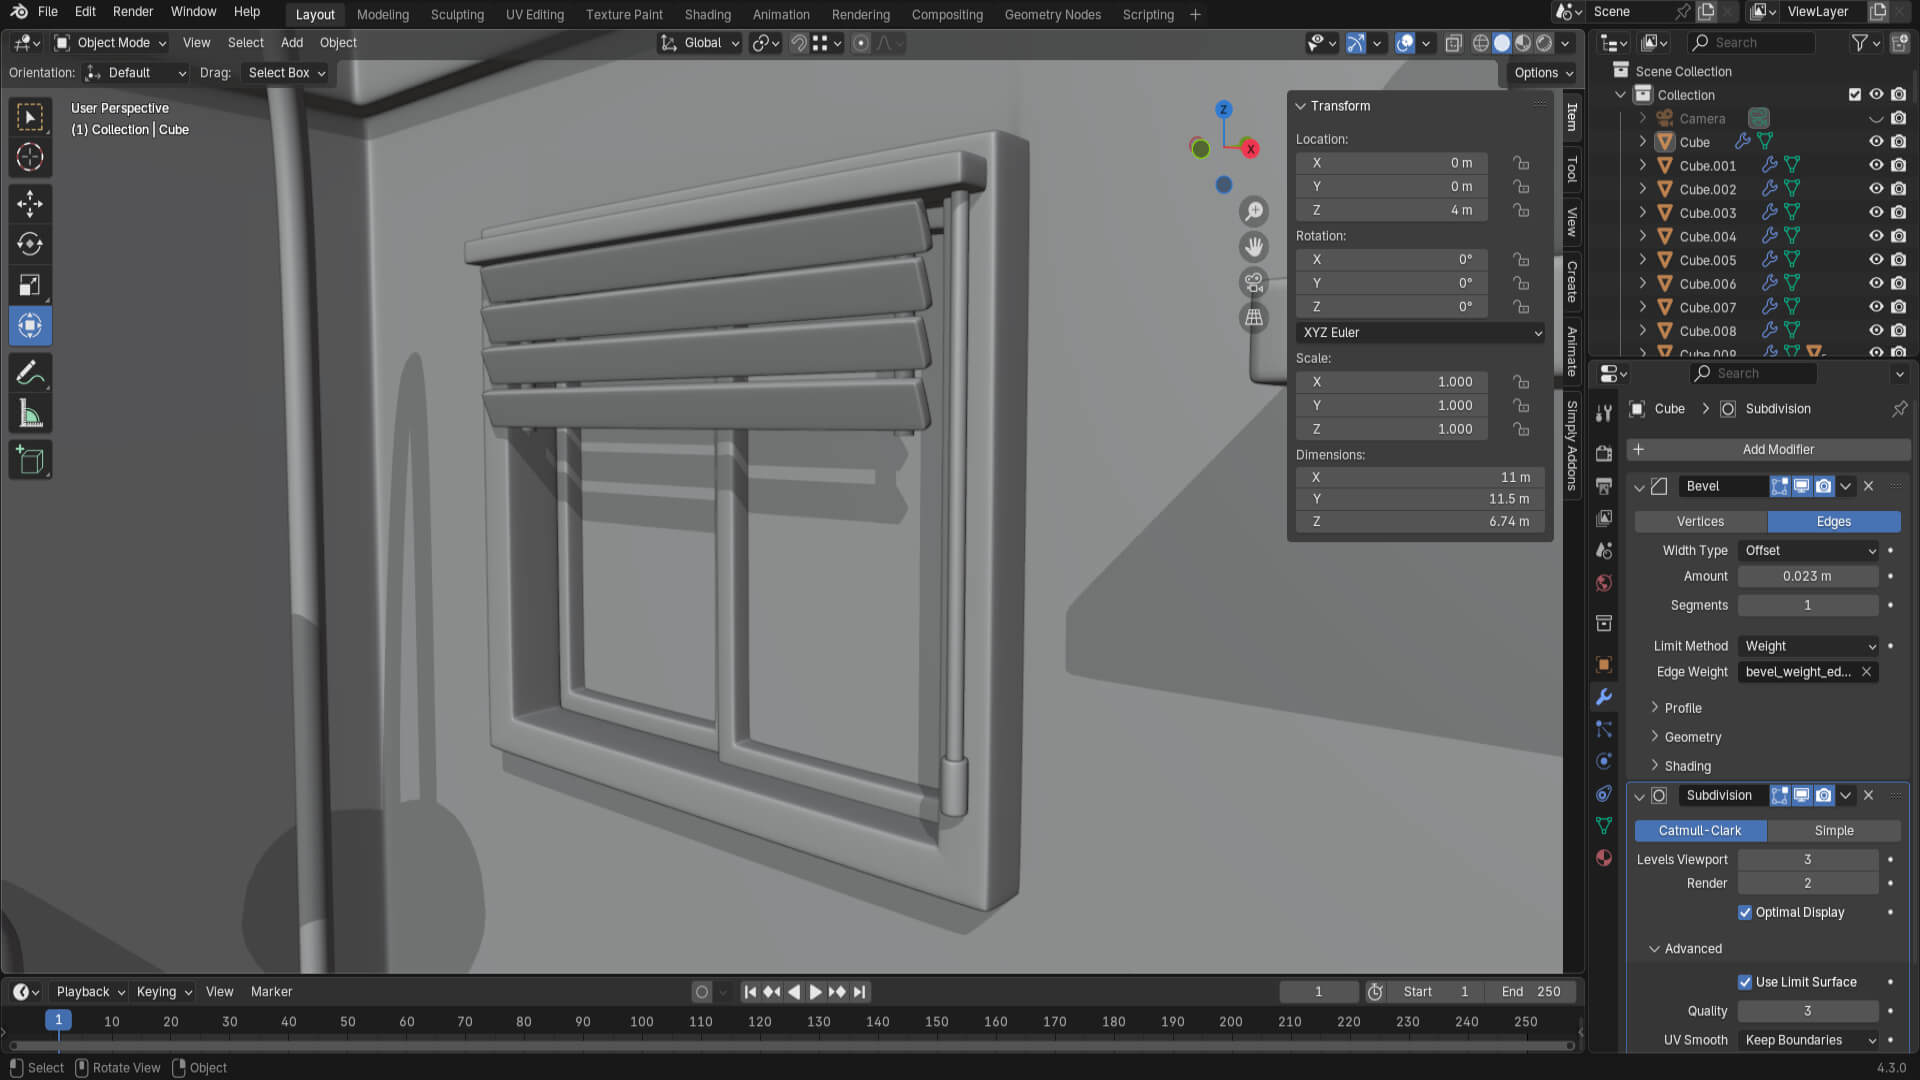
Task: Select the Measure ruler tool
Action: (30, 414)
